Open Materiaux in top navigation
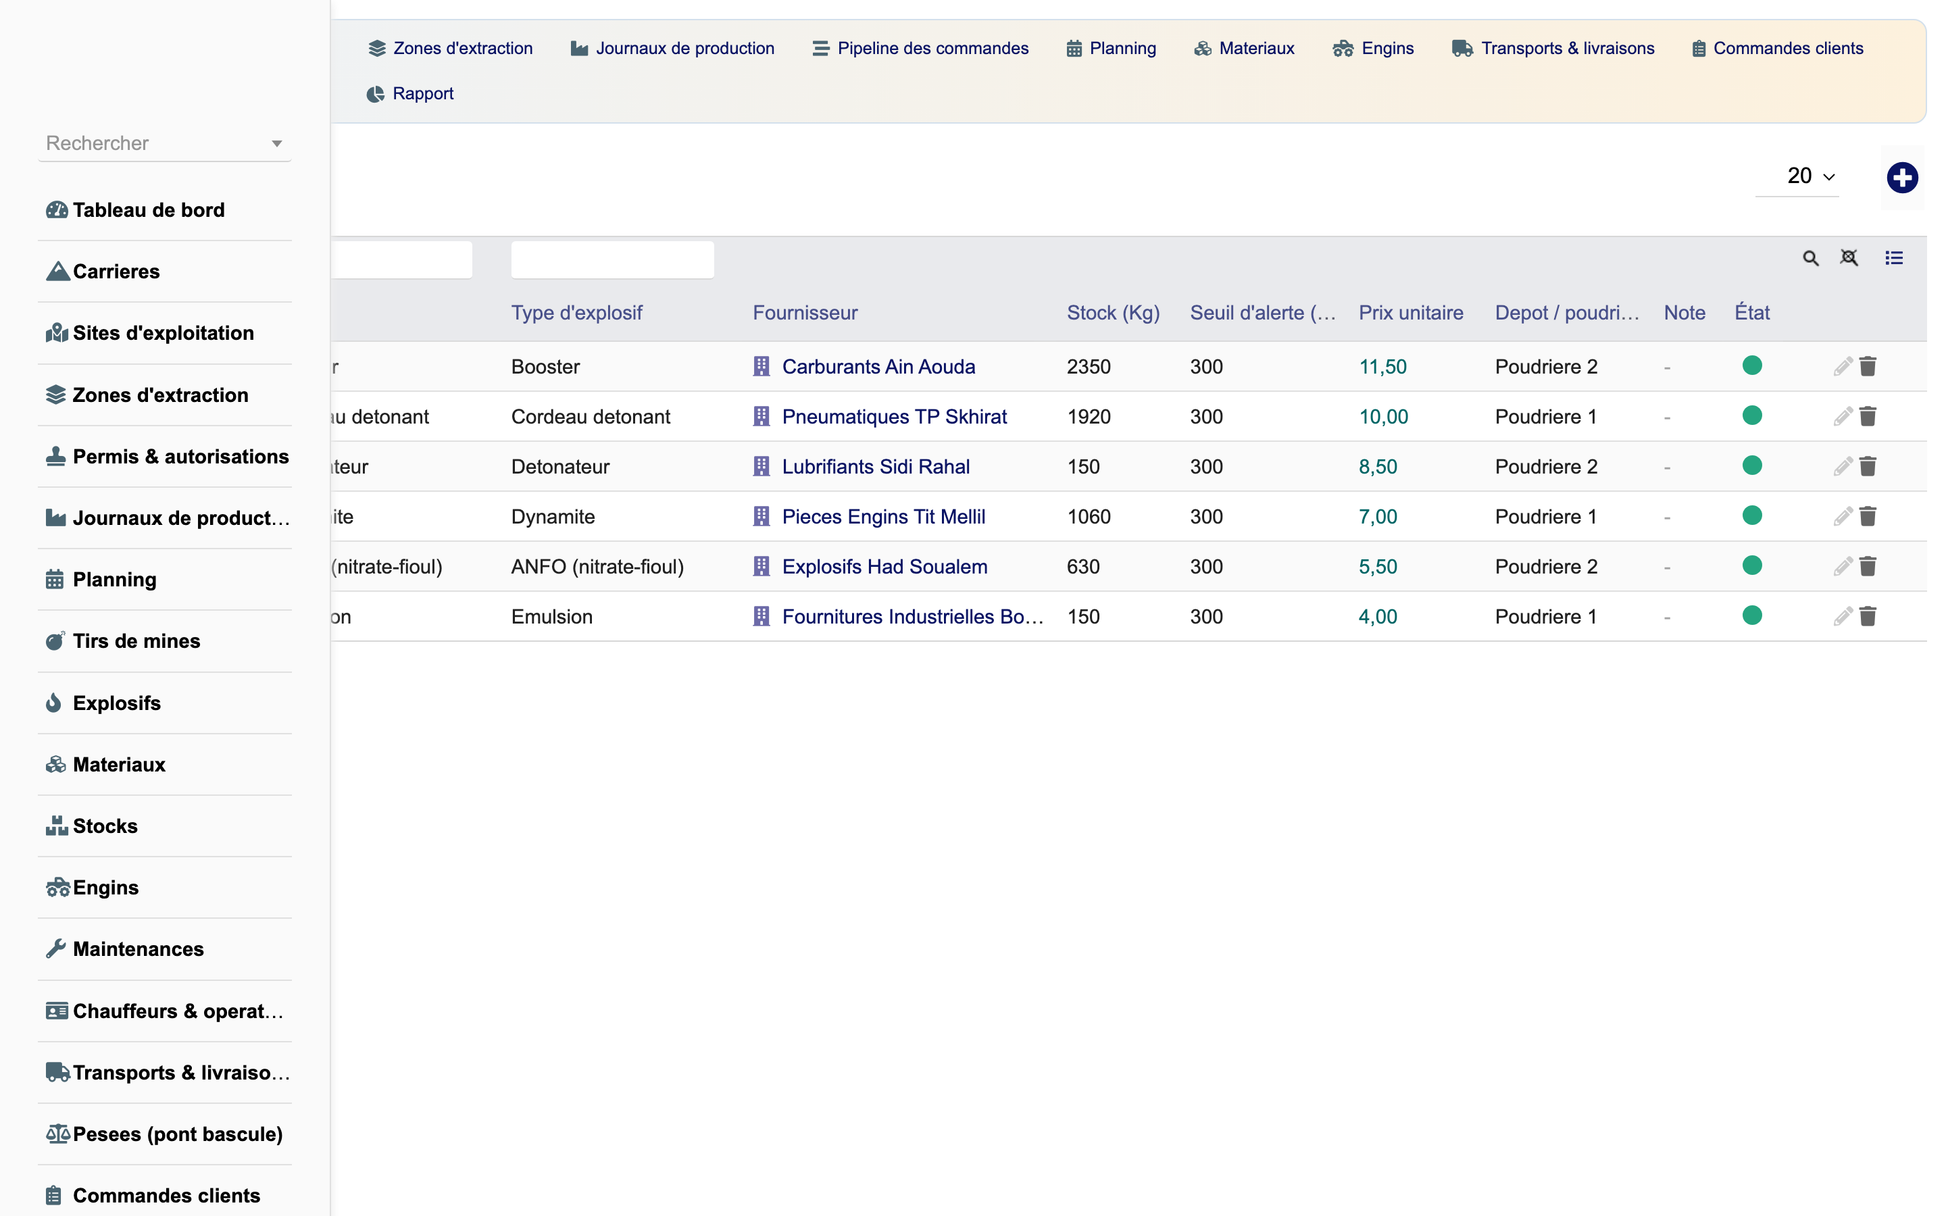Viewport: 1946px width, 1216px height. point(1244,48)
